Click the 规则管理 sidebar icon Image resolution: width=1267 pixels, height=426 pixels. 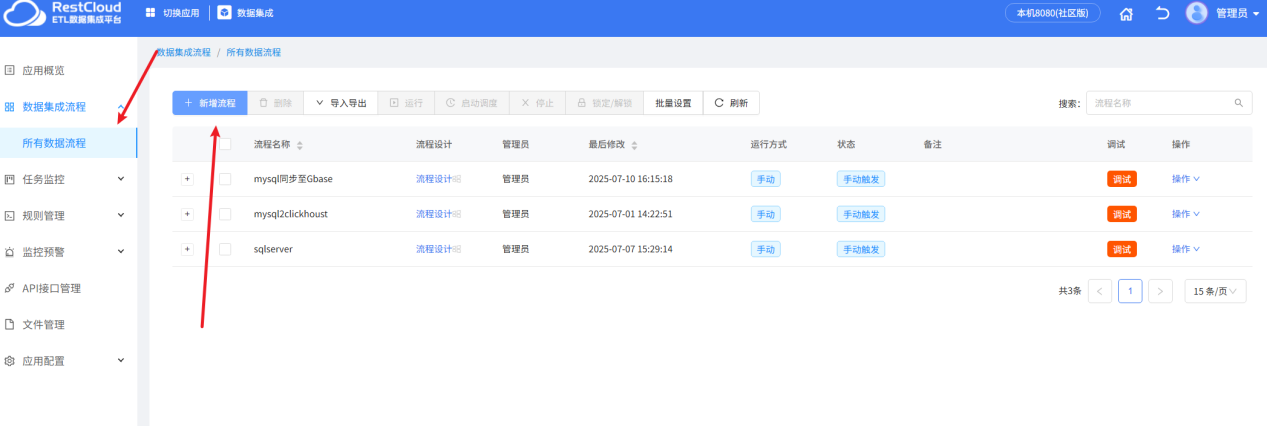tap(10, 216)
